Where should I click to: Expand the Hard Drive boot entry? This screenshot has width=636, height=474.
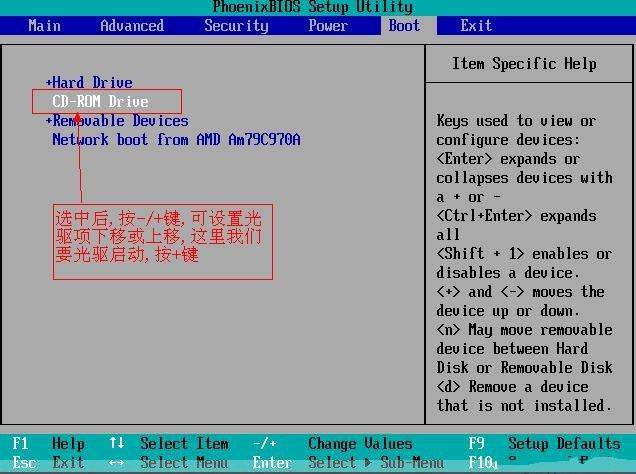[x=90, y=83]
